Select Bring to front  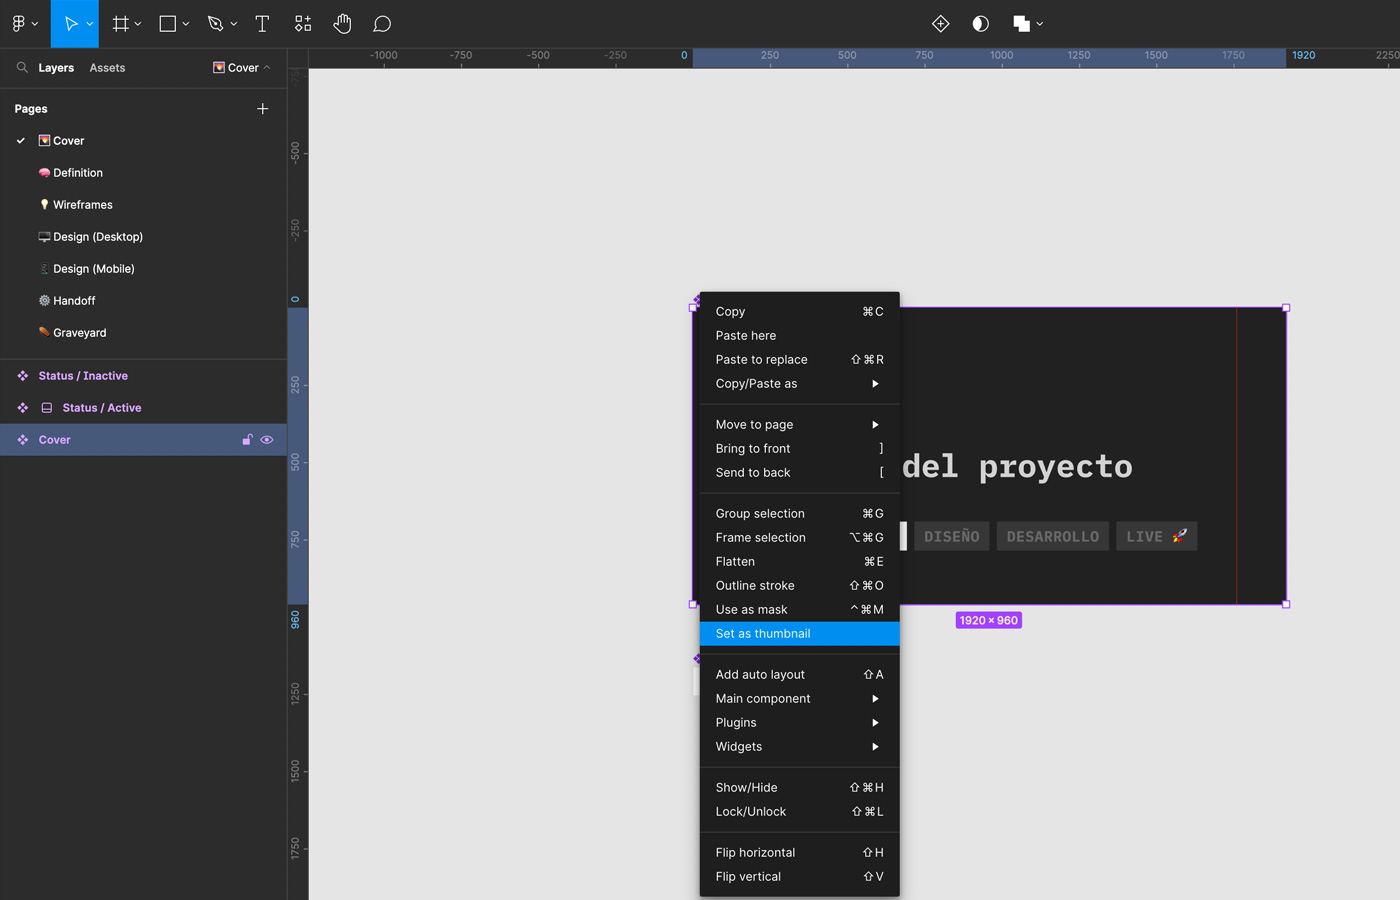(x=800, y=449)
